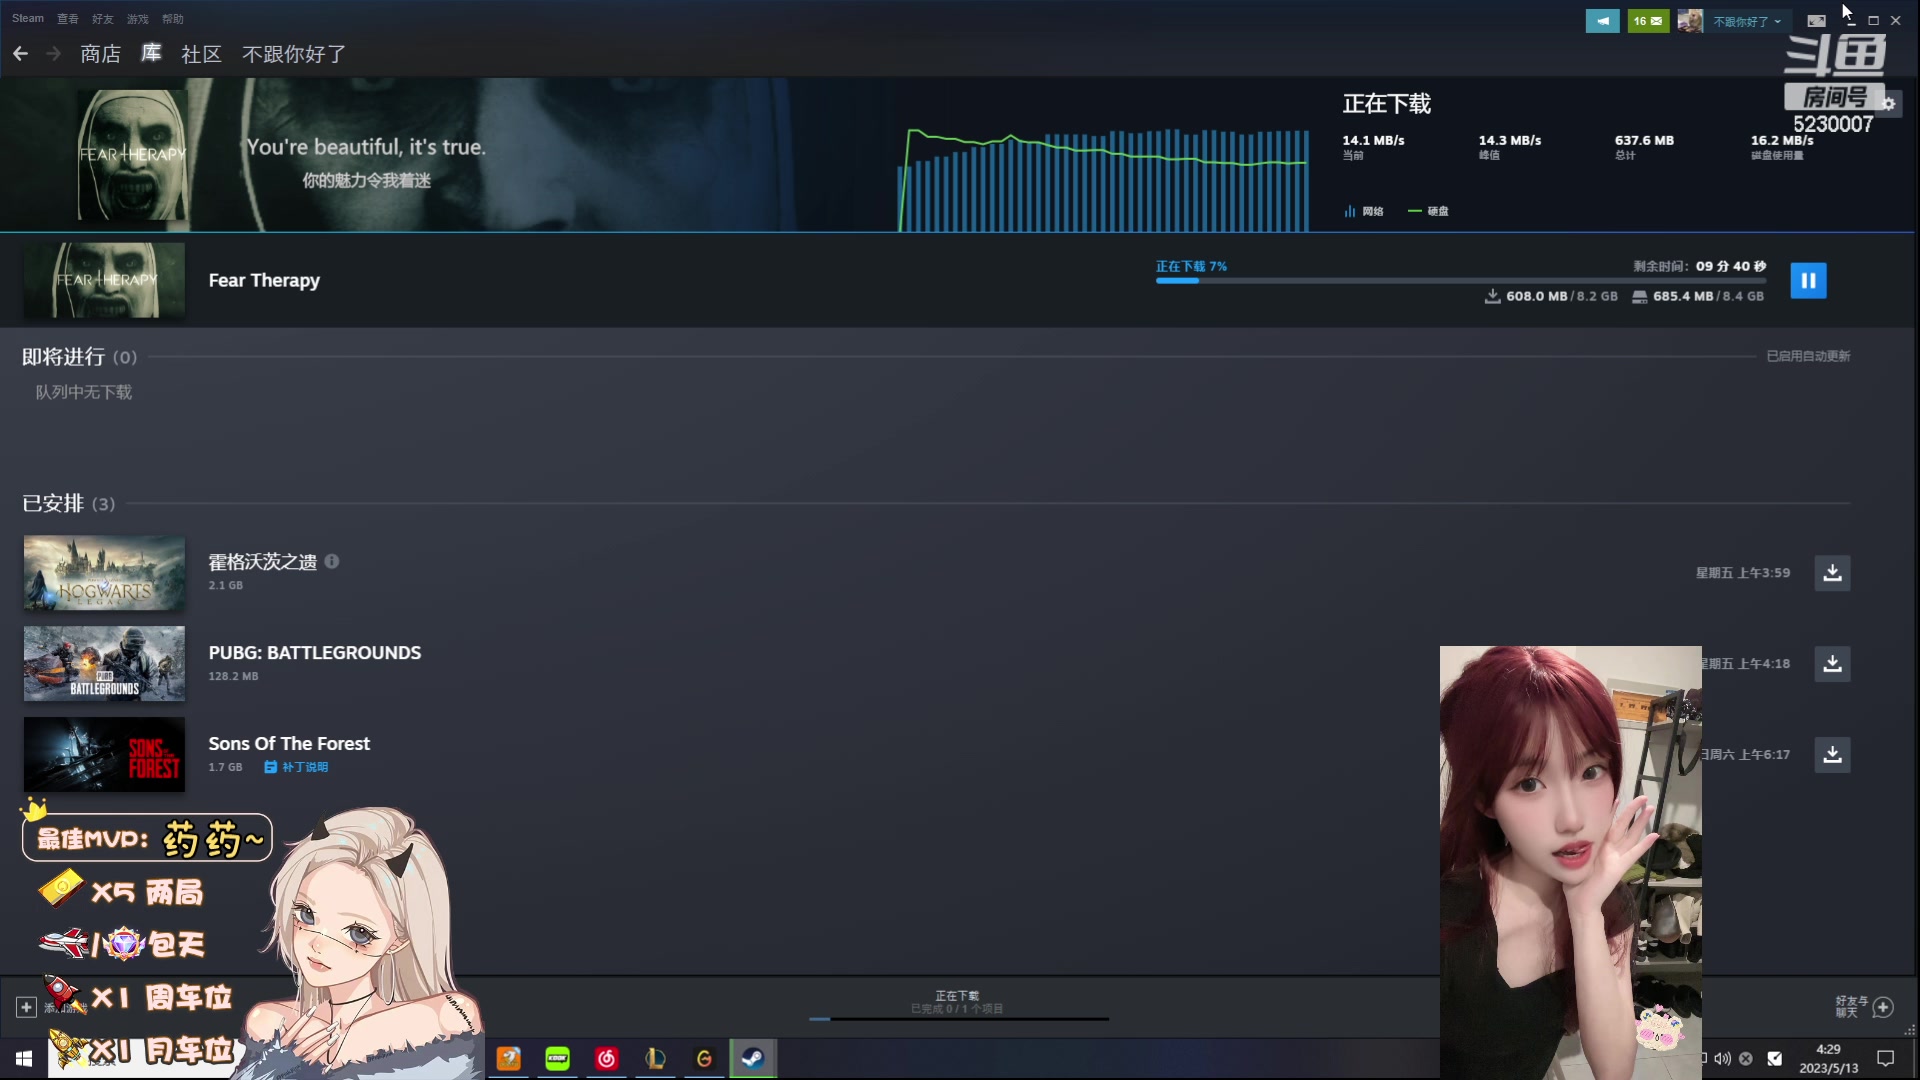Expand the 不跟你好了 account dropdown
Image resolution: width=1920 pixels, height=1080 pixels.
tap(1747, 21)
